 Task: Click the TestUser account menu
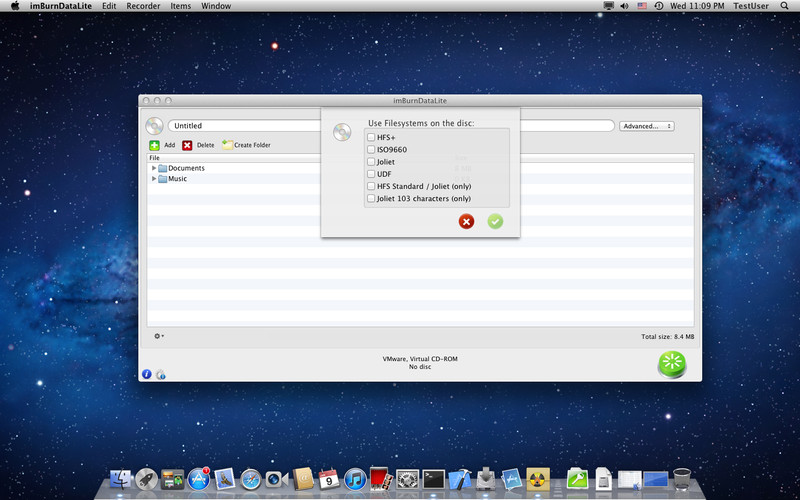[751, 6]
